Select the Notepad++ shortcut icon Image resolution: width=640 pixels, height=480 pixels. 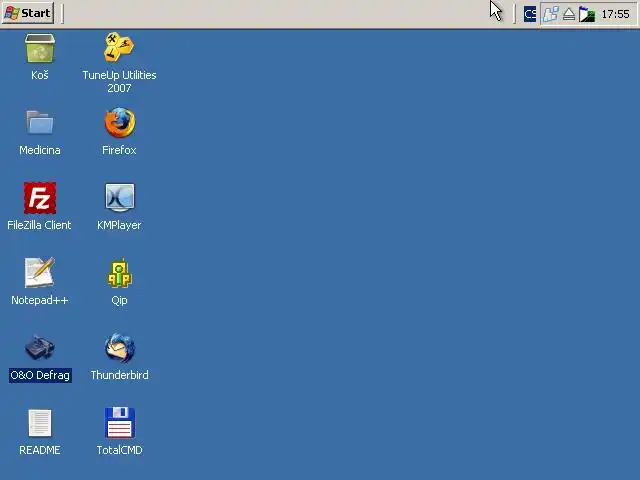[40, 273]
